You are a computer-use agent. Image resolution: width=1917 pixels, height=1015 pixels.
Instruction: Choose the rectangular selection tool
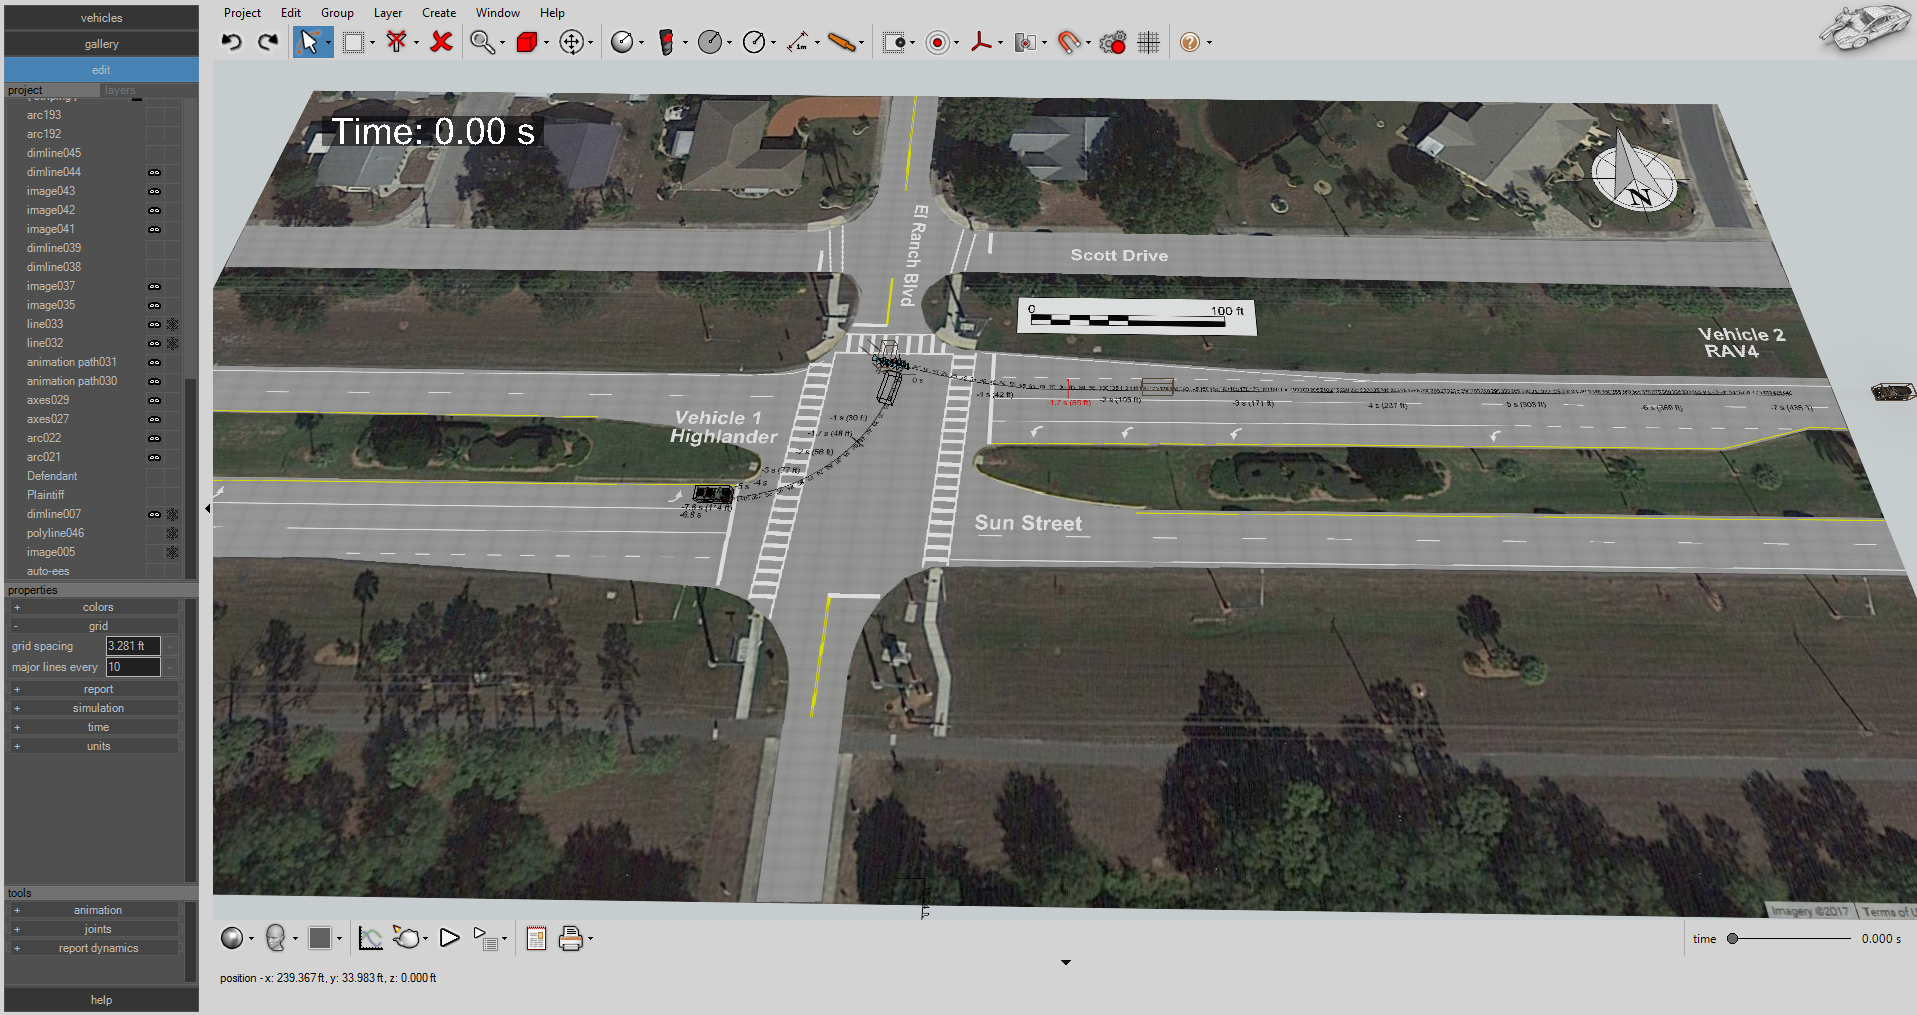tap(353, 42)
